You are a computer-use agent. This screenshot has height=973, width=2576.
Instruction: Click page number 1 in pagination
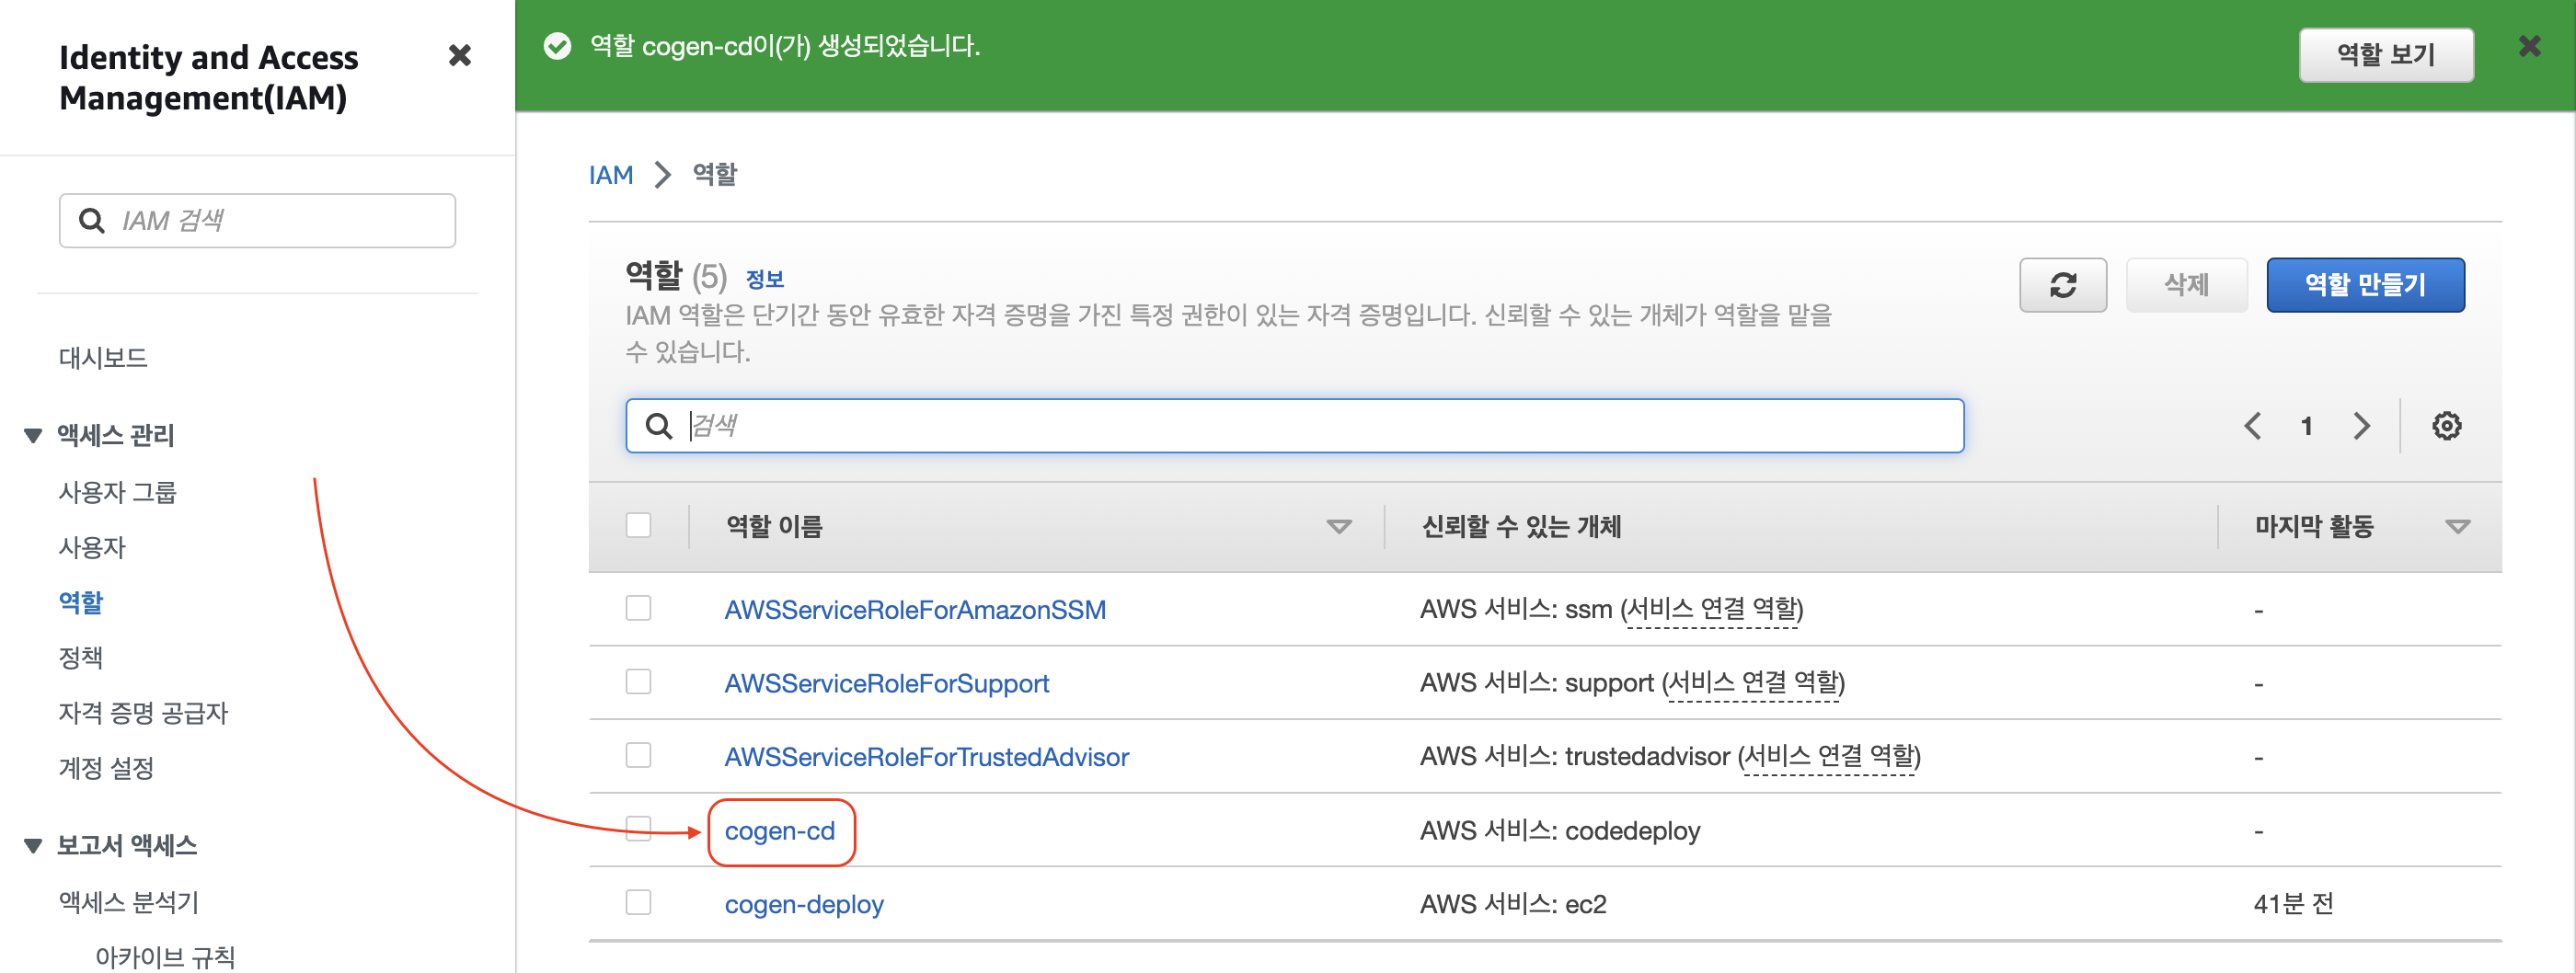click(x=2306, y=426)
